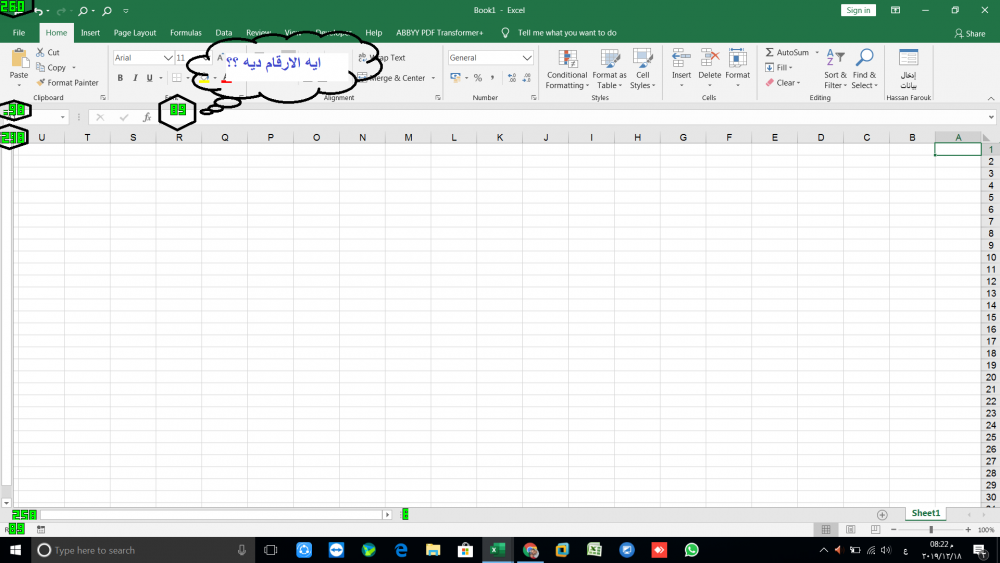Screen dimensions: 1000x563
Task: Click the Borders icon in Font group
Action: click(177, 78)
